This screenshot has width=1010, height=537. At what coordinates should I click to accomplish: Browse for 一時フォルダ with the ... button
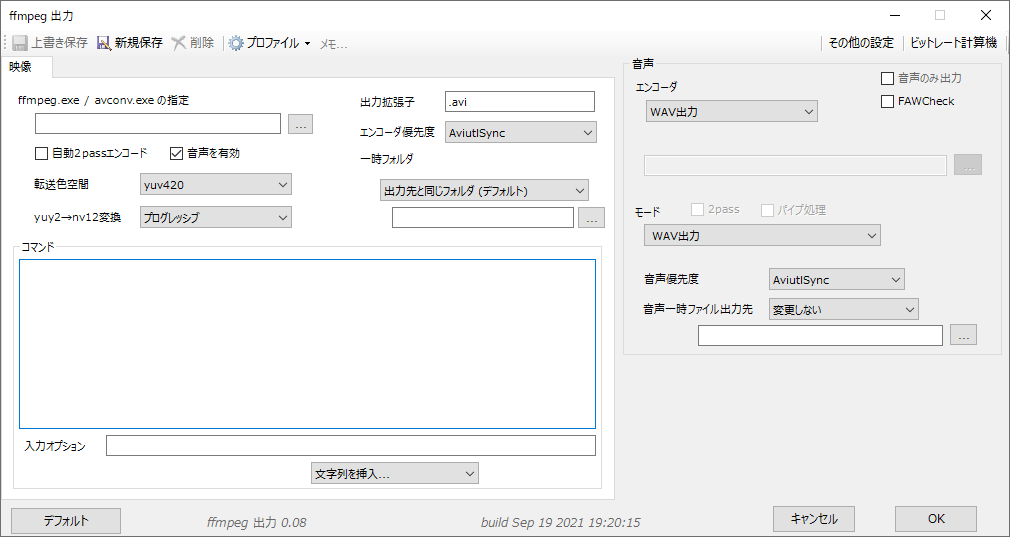[591, 218]
